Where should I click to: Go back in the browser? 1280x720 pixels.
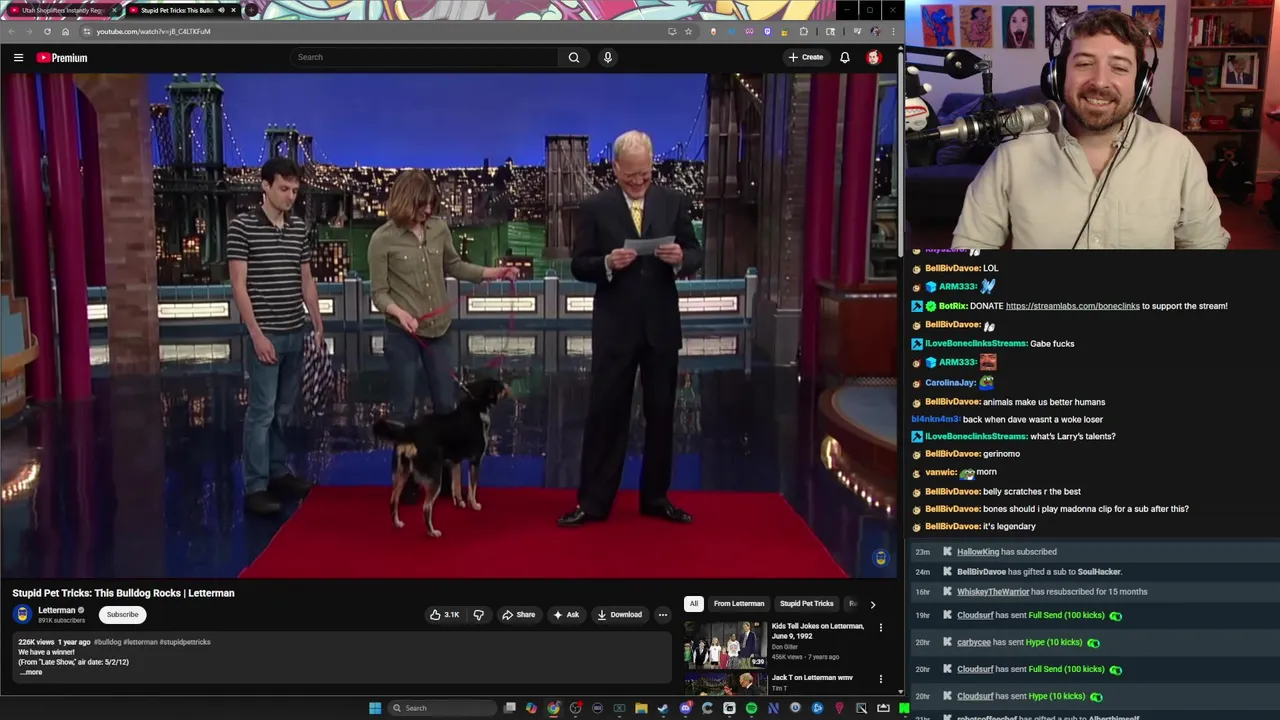(11, 31)
